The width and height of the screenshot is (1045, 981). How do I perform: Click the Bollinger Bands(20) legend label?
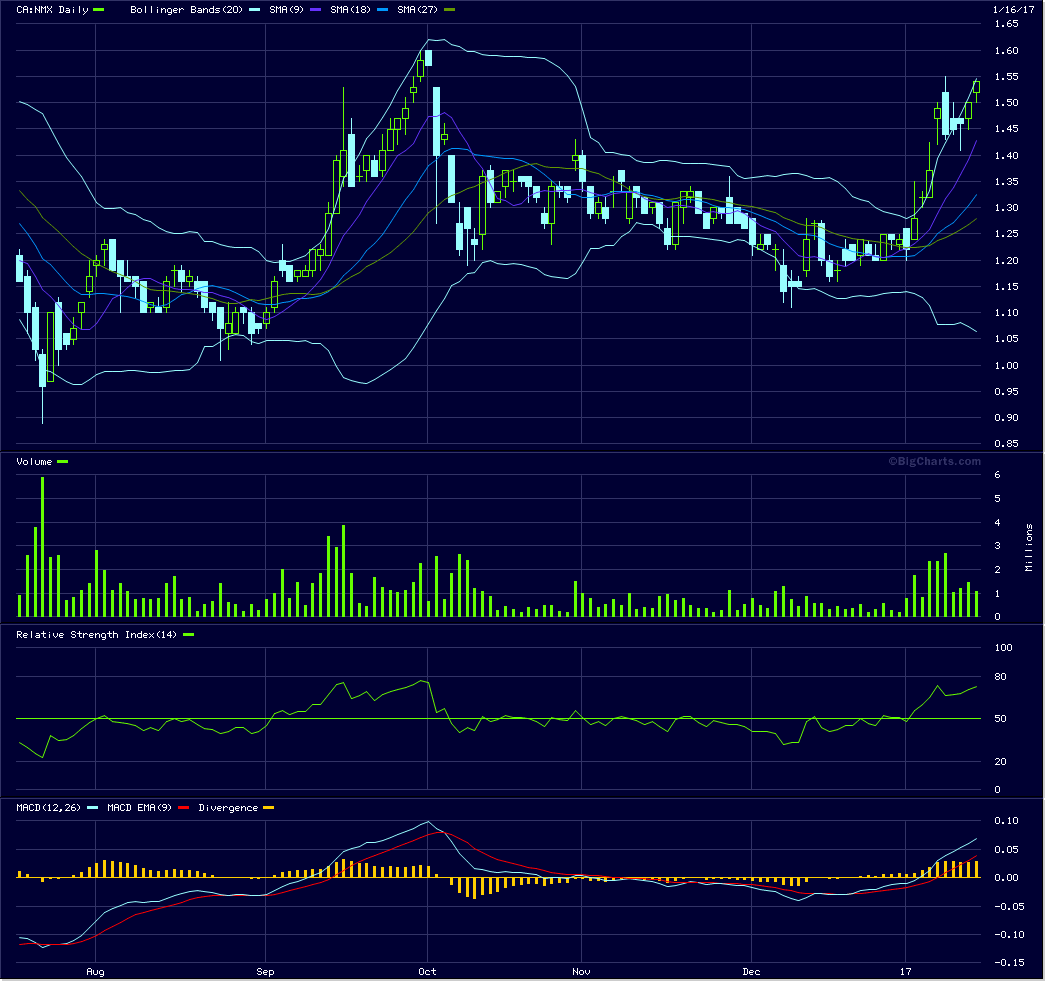tap(186, 9)
